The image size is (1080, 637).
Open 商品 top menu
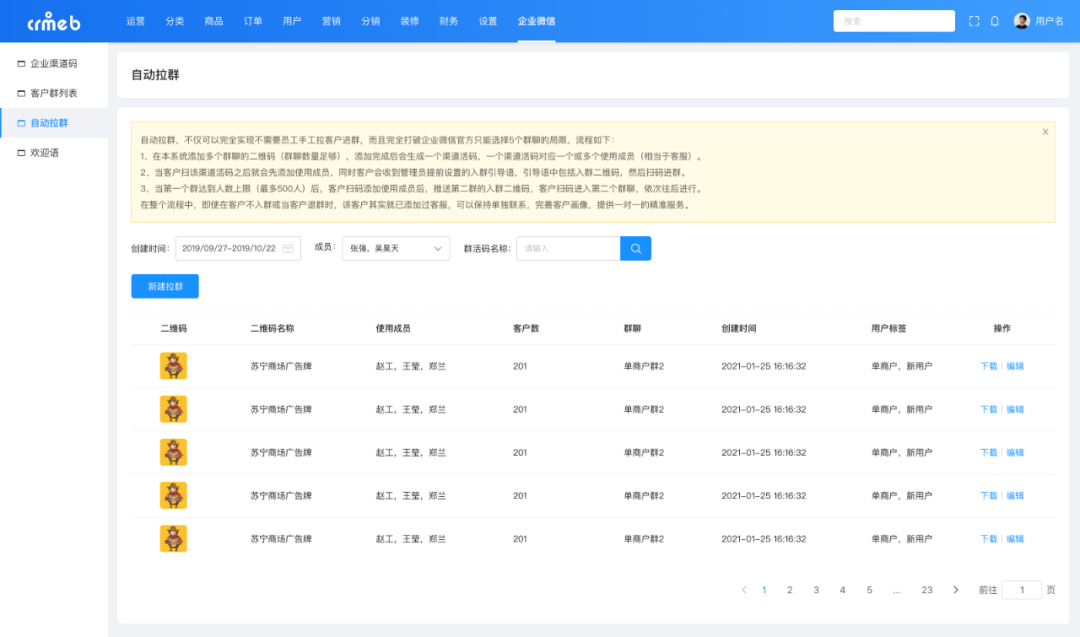pyautogui.click(x=214, y=21)
